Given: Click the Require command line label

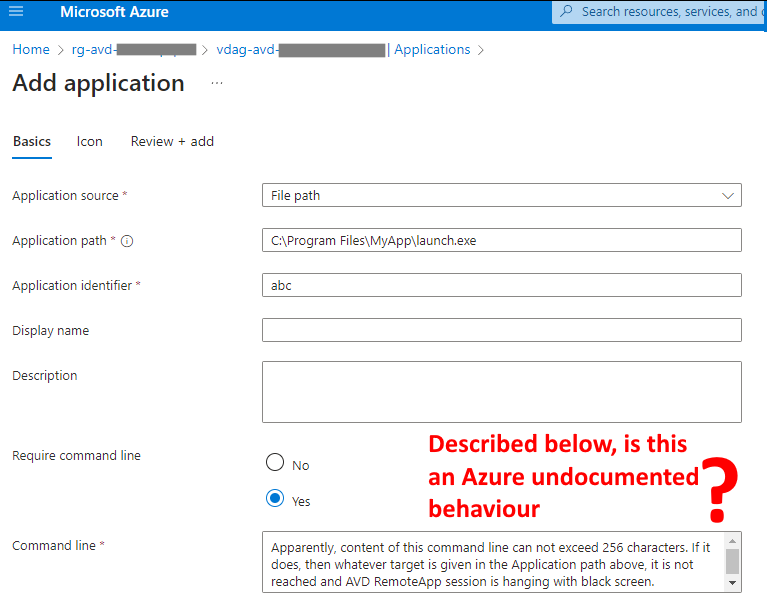Looking at the screenshot, I should click(76, 455).
